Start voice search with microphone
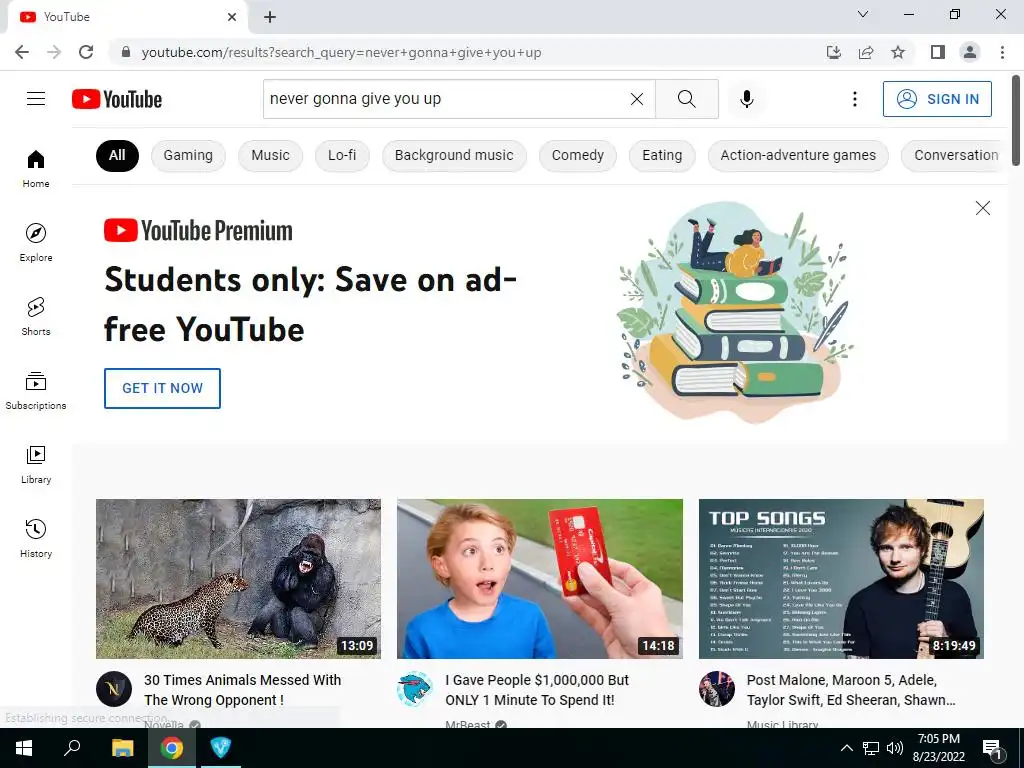This screenshot has width=1024, height=768. click(x=746, y=99)
